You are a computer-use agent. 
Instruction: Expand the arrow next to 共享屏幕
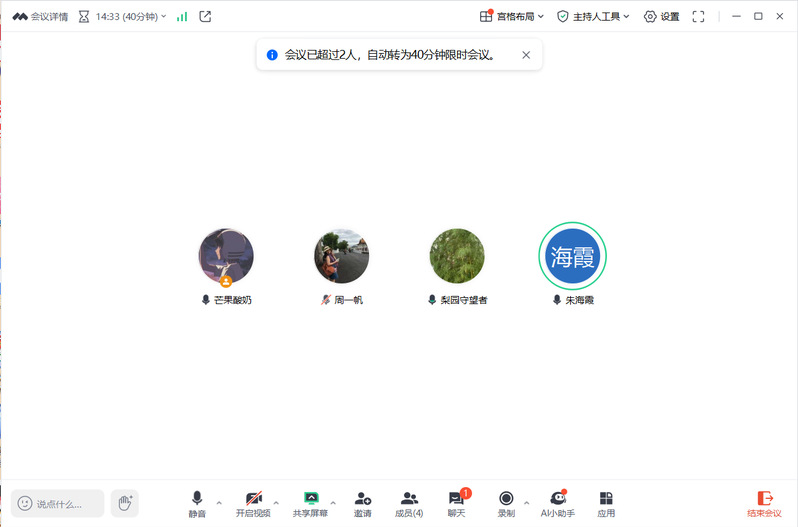[x=333, y=502]
